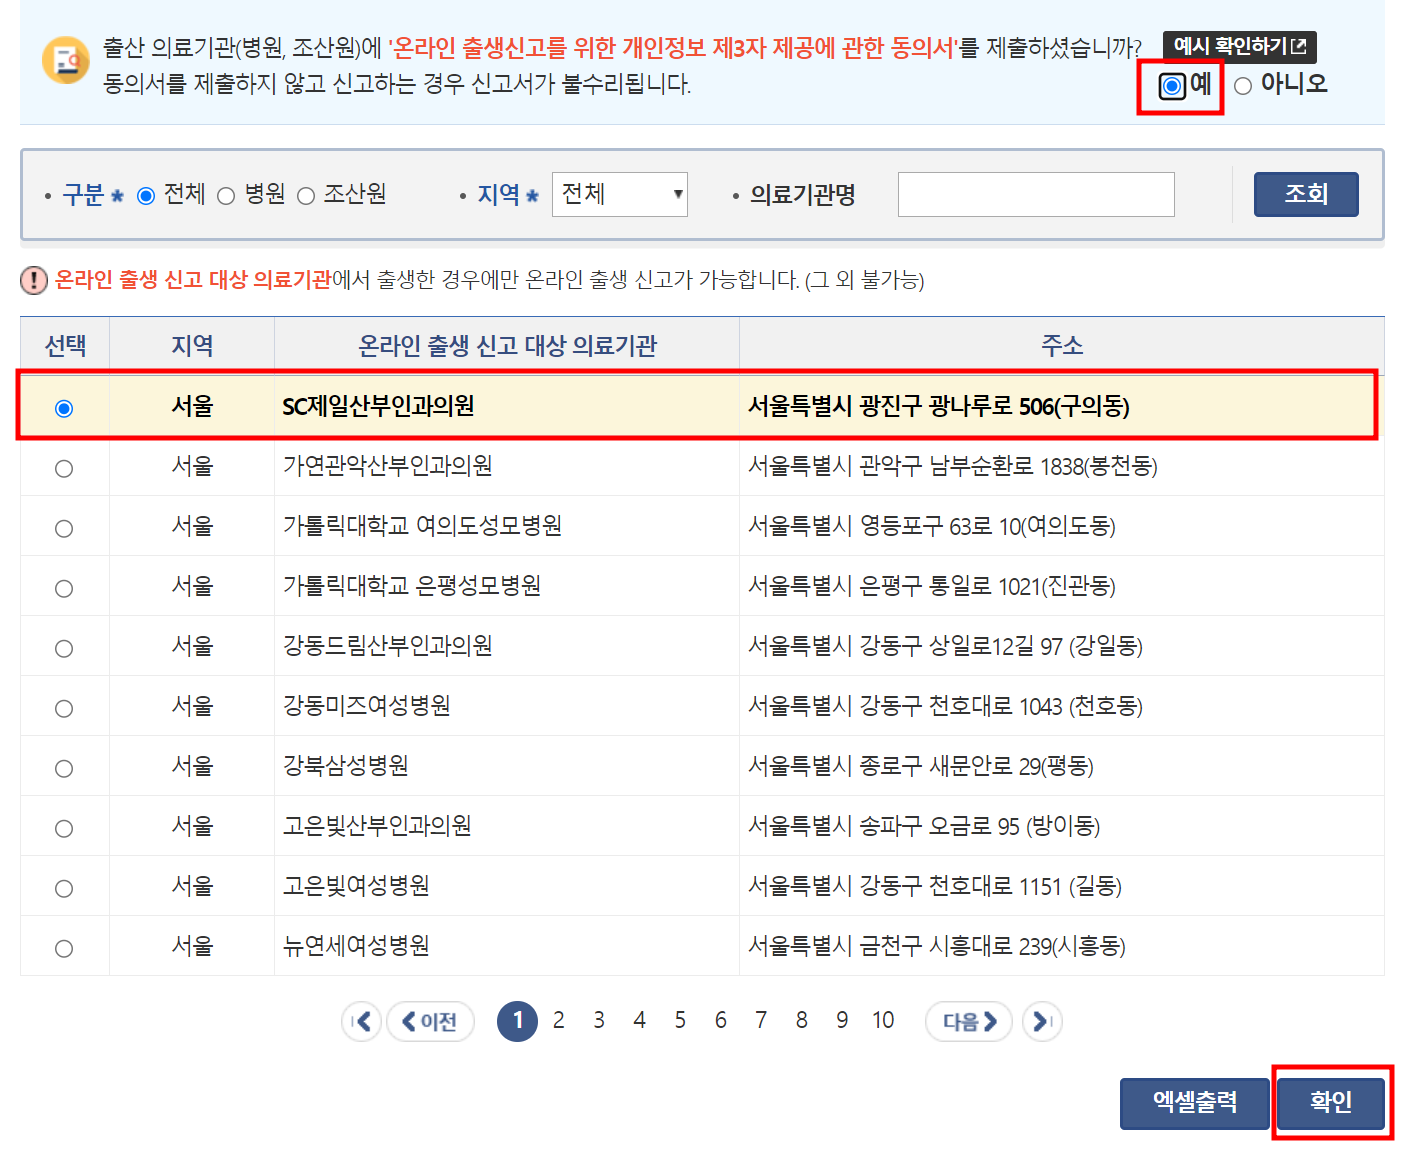Click the 이전 previous page button
The width and height of the screenshot is (1409, 1154).
click(x=430, y=1021)
